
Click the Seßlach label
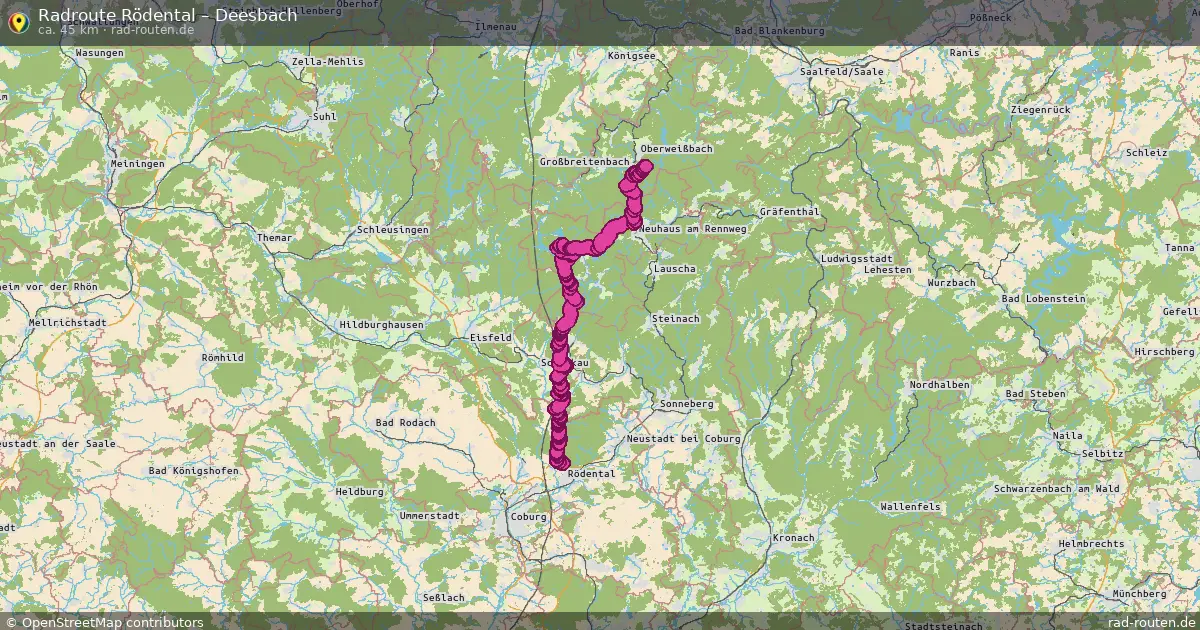[x=443, y=597]
